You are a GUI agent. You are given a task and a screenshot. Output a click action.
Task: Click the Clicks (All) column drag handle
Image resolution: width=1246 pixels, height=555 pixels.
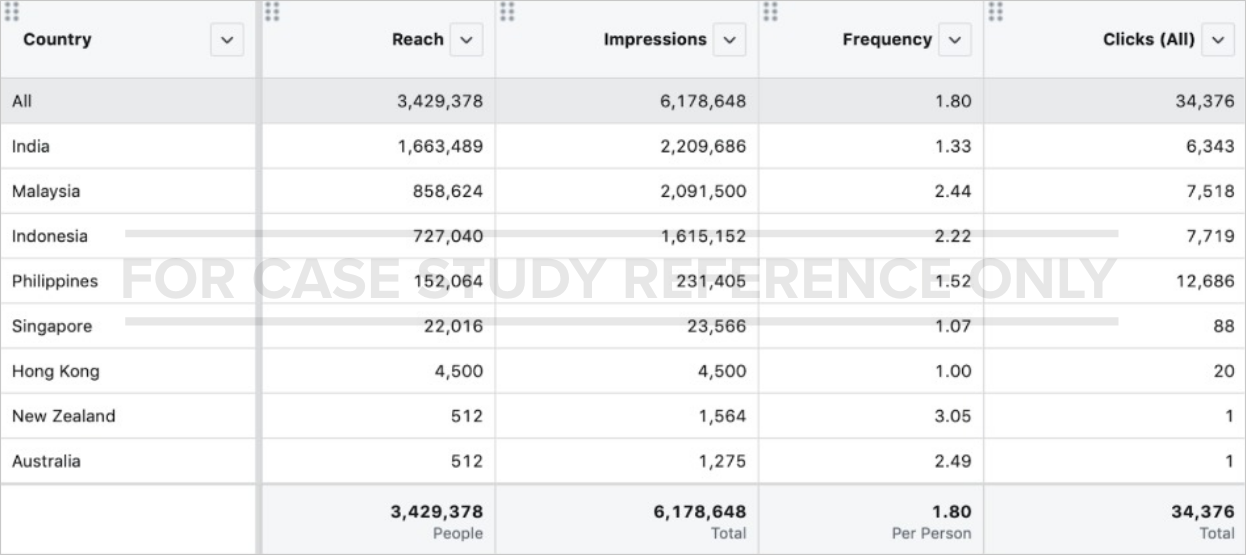pyautogui.click(x=995, y=11)
